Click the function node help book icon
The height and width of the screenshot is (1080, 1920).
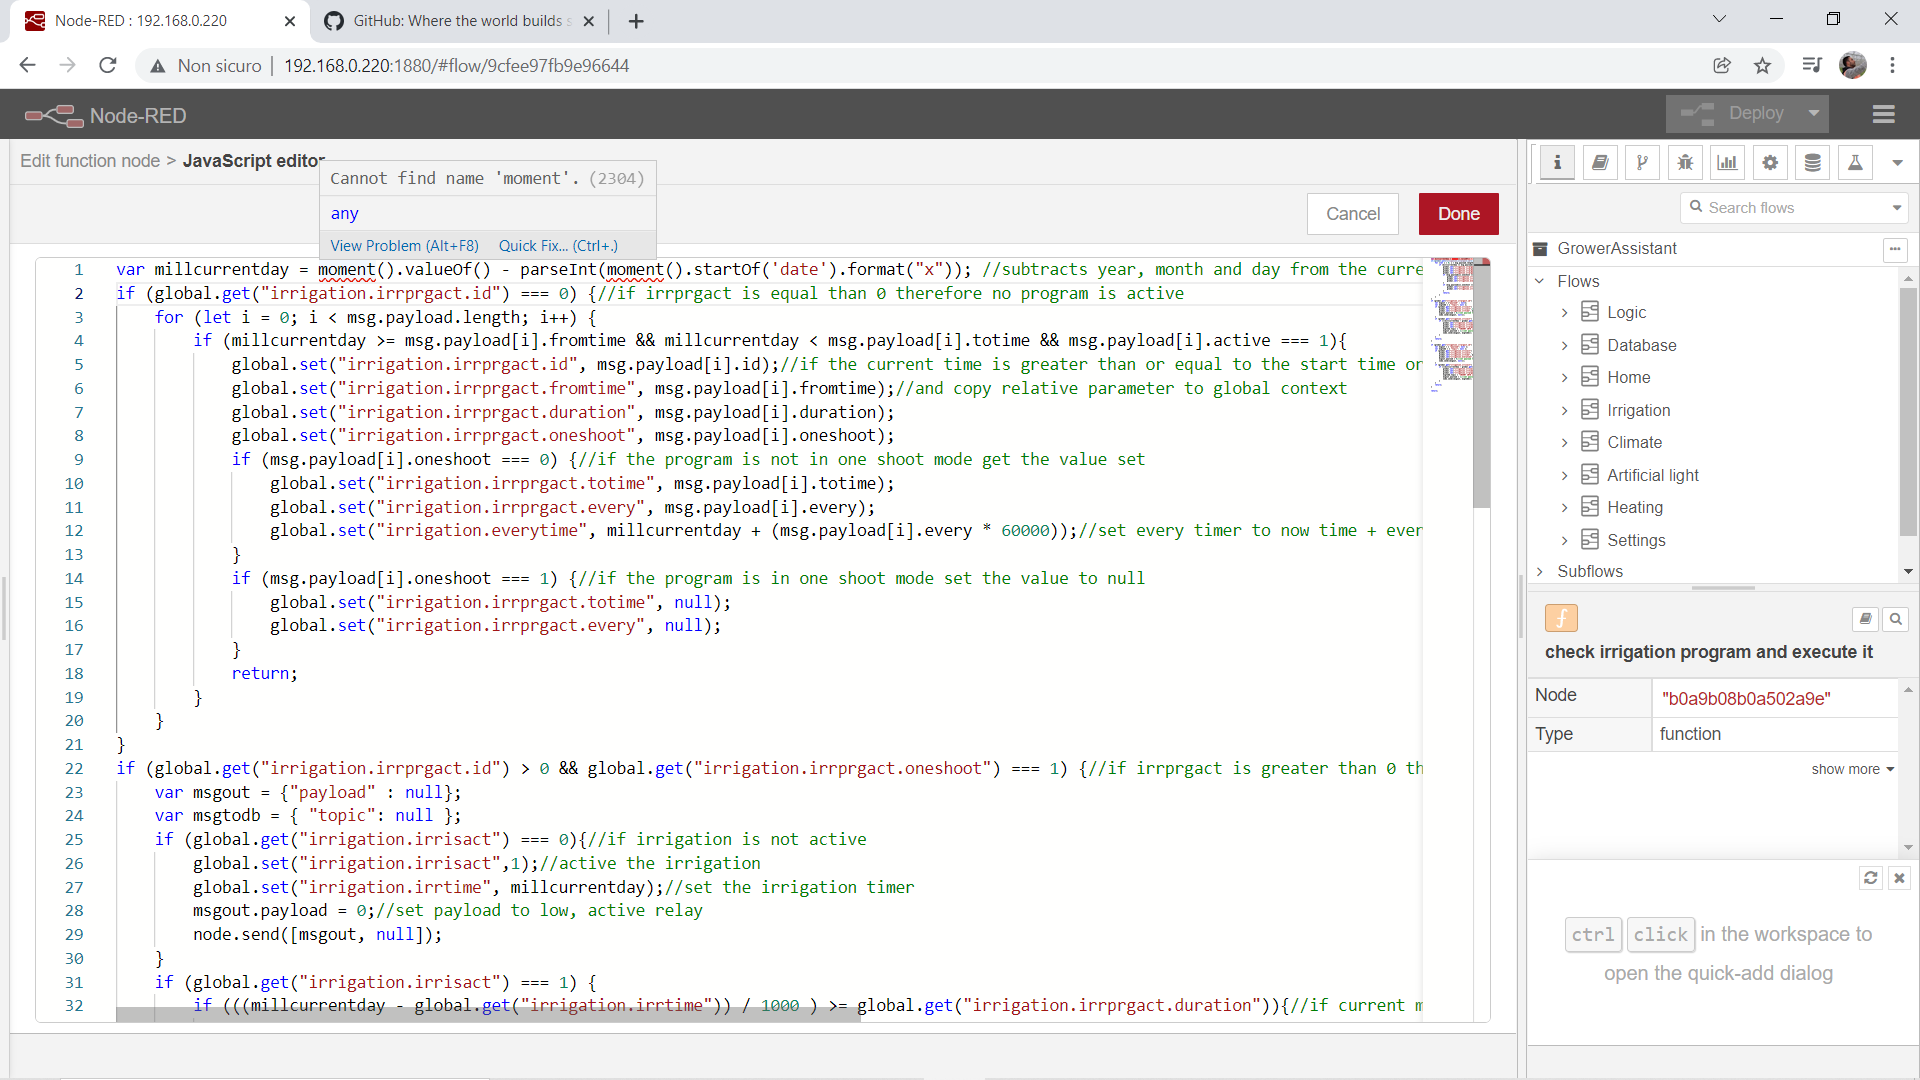[1865, 619]
